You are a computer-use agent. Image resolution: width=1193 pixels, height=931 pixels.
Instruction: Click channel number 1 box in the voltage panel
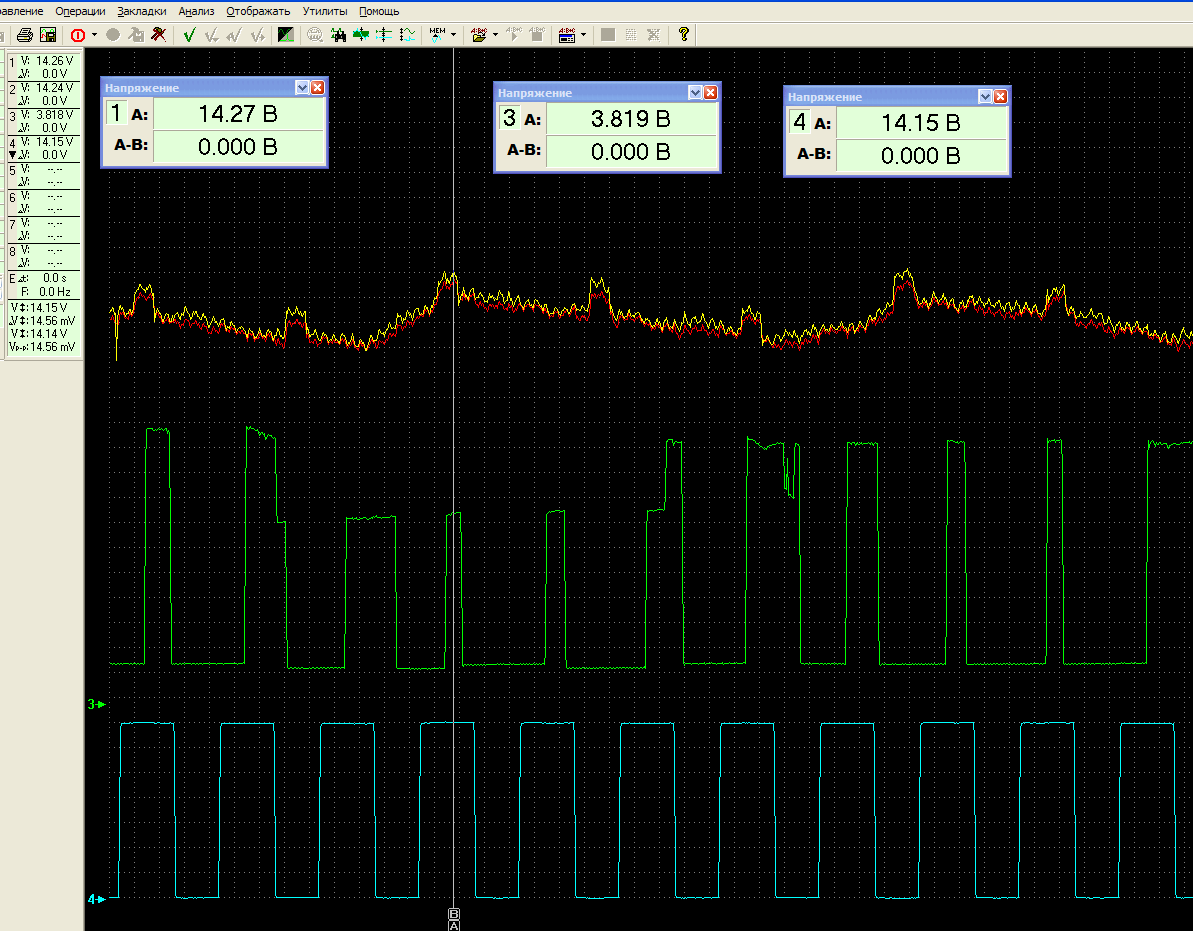click(x=116, y=113)
